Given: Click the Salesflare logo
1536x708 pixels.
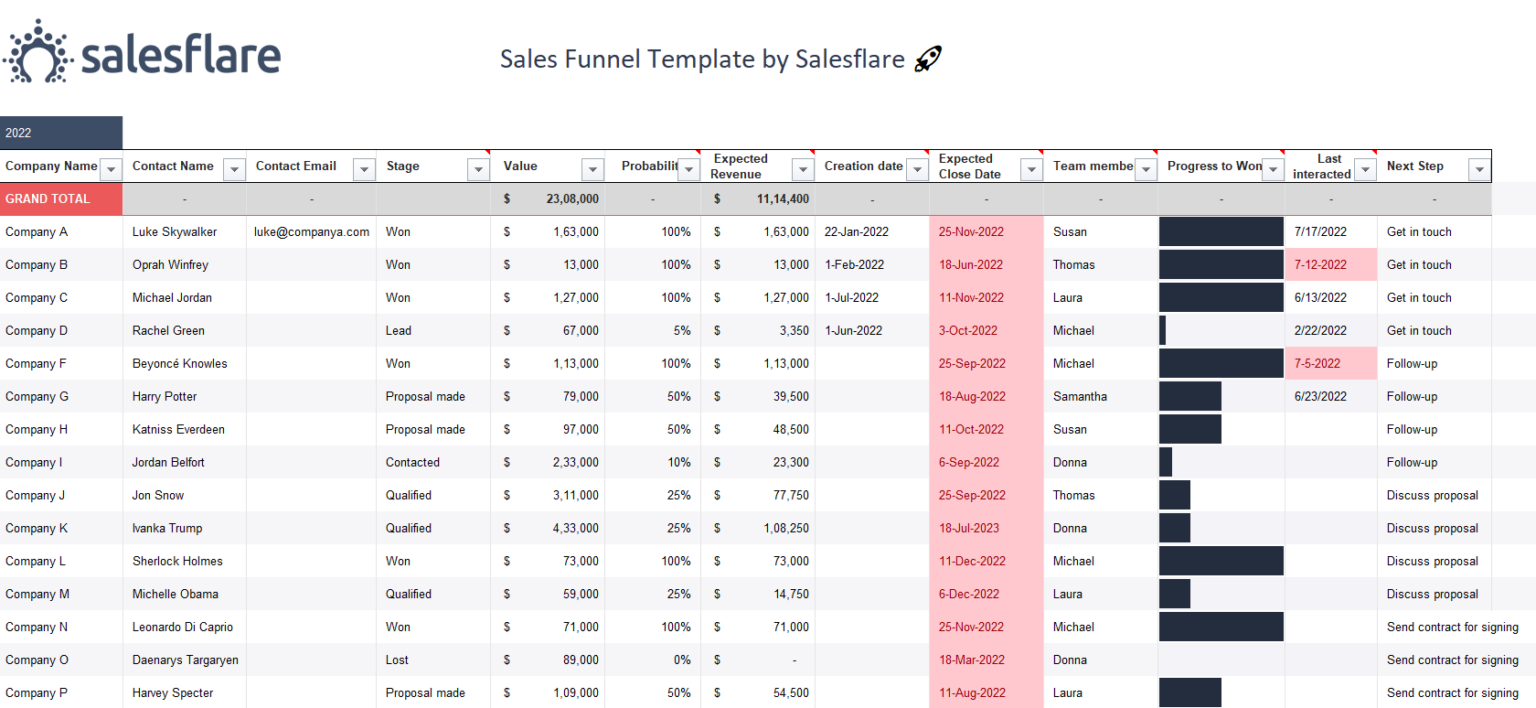Looking at the screenshot, I should (x=140, y=50).
